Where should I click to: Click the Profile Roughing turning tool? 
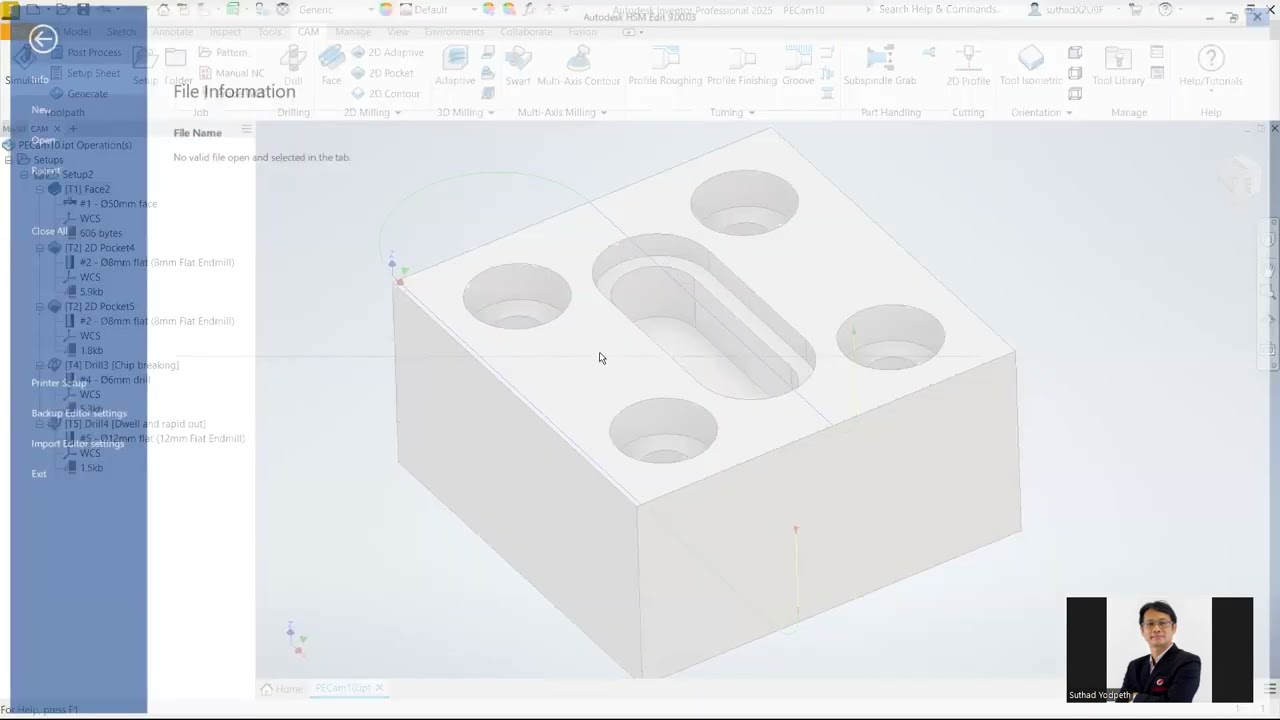[665, 66]
